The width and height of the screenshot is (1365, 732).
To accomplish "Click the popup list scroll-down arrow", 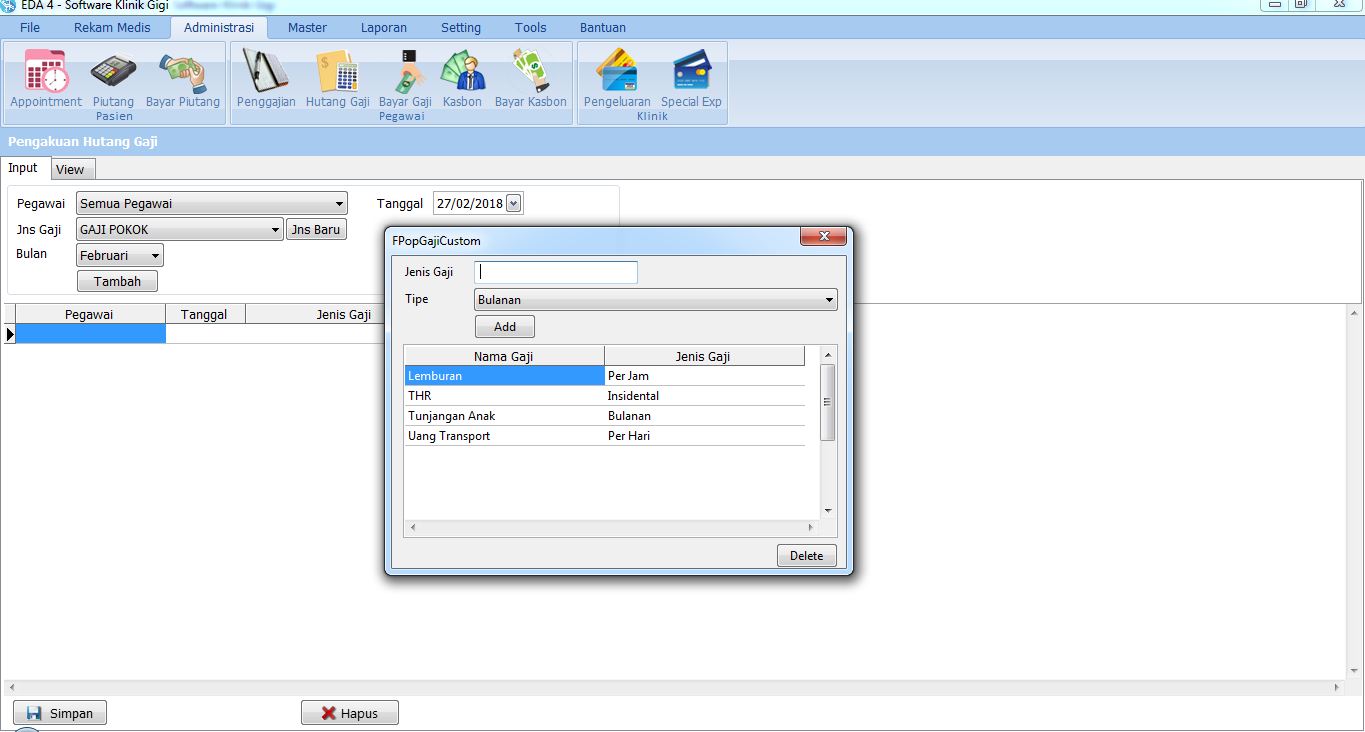I will [x=827, y=511].
